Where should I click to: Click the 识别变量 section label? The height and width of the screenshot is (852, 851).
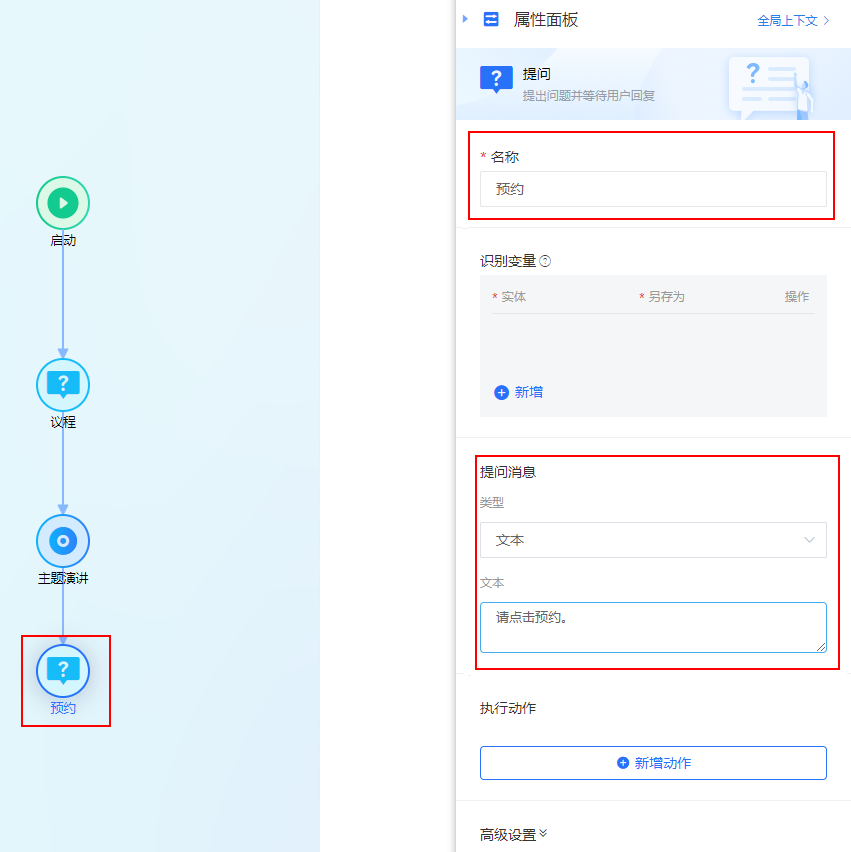pos(508,261)
